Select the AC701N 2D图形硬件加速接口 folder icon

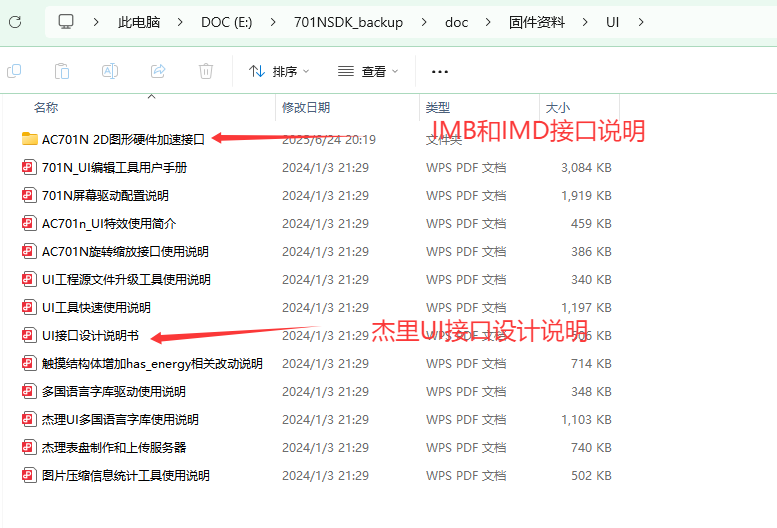click(x=30, y=139)
